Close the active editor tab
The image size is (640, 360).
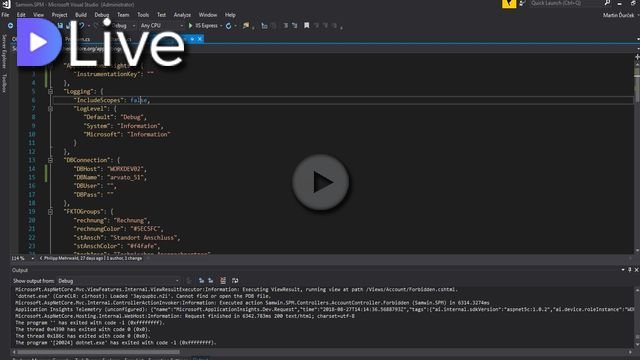click(200, 39)
